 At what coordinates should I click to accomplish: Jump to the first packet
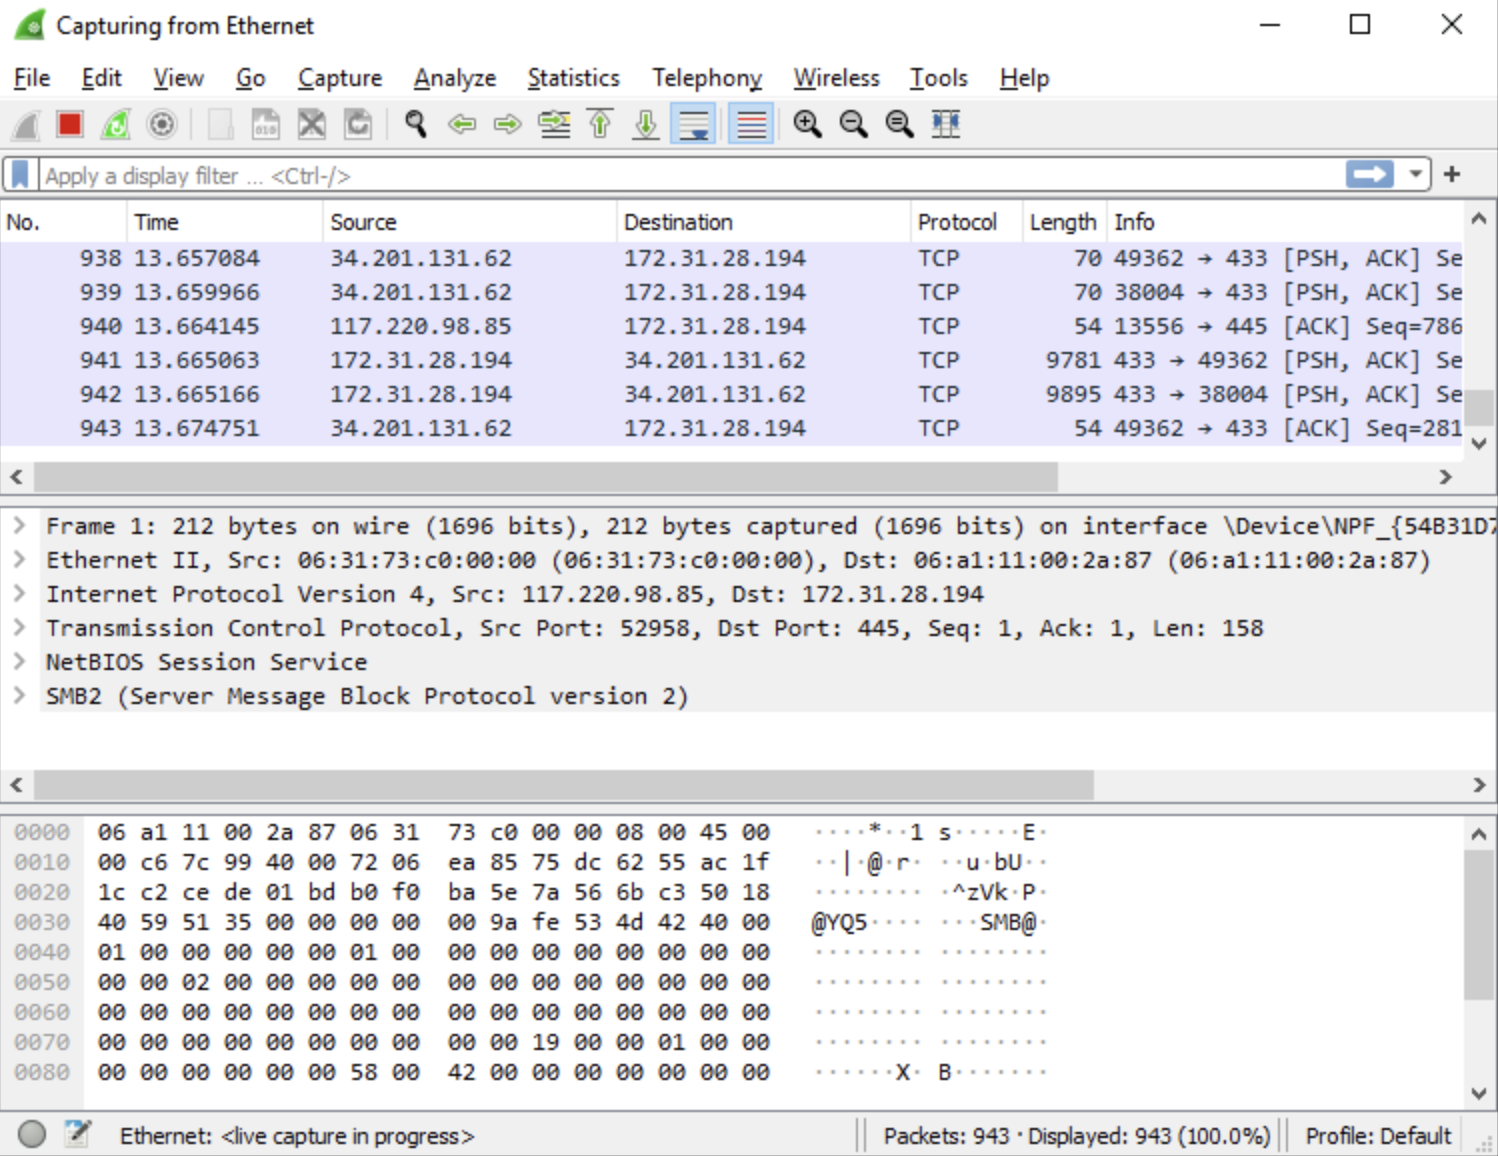click(600, 124)
